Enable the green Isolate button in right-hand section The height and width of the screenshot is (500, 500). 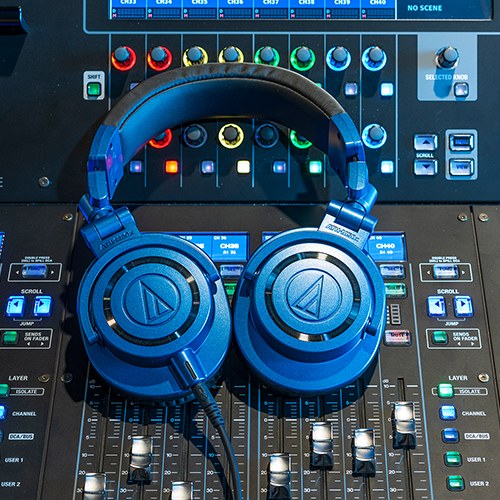pyautogui.click(x=446, y=390)
